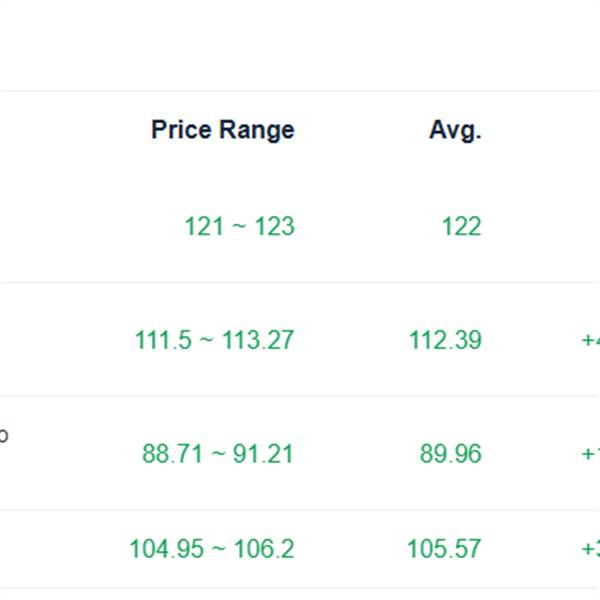Sort by the Avg. column header
This screenshot has height=600, width=600.
click(455, 130)
